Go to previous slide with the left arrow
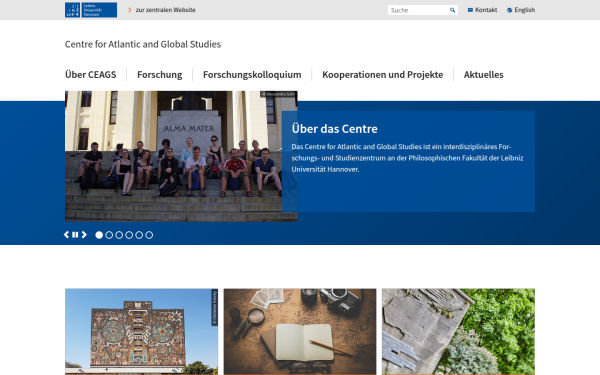The image size is (600, 375). click(x=67, y=235)
